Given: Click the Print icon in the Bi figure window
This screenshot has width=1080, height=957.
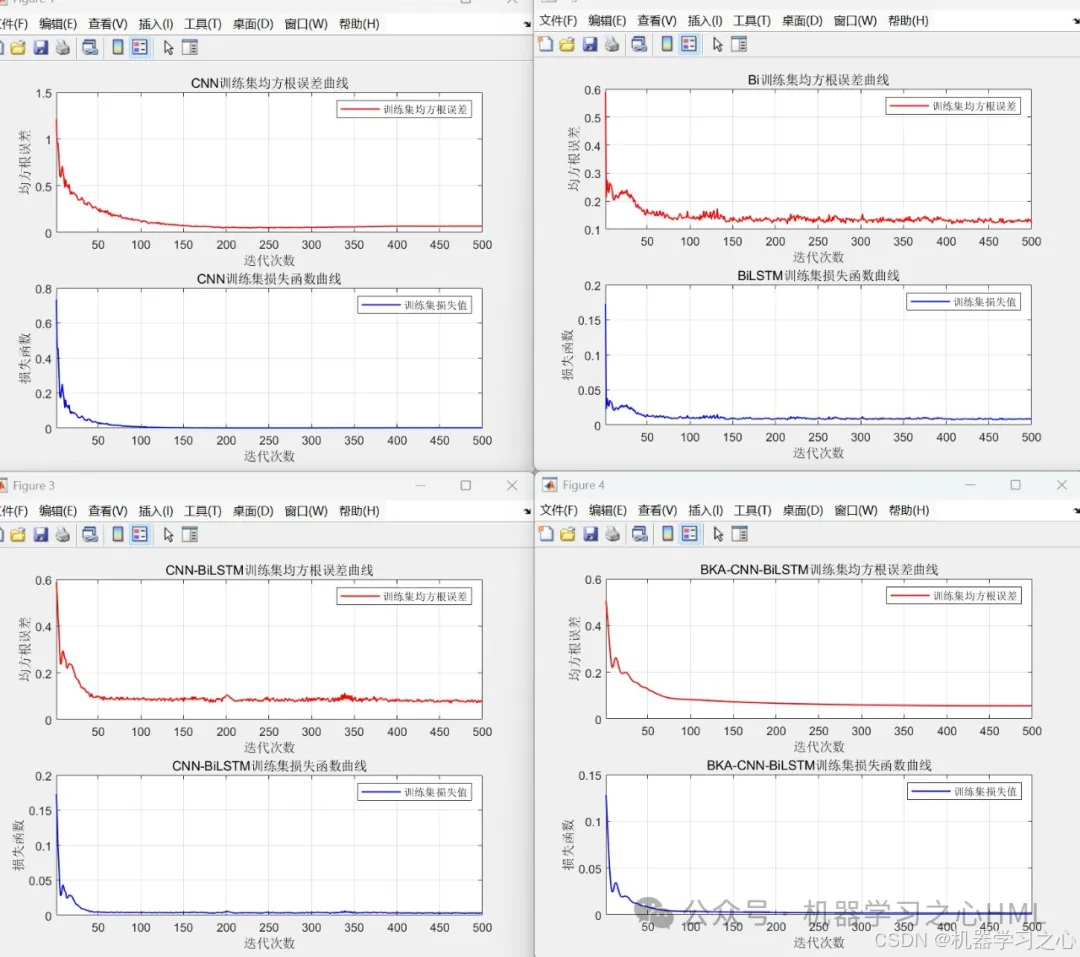Looking at the screenshot, I should pyautogui.click(x=612, y=44).
